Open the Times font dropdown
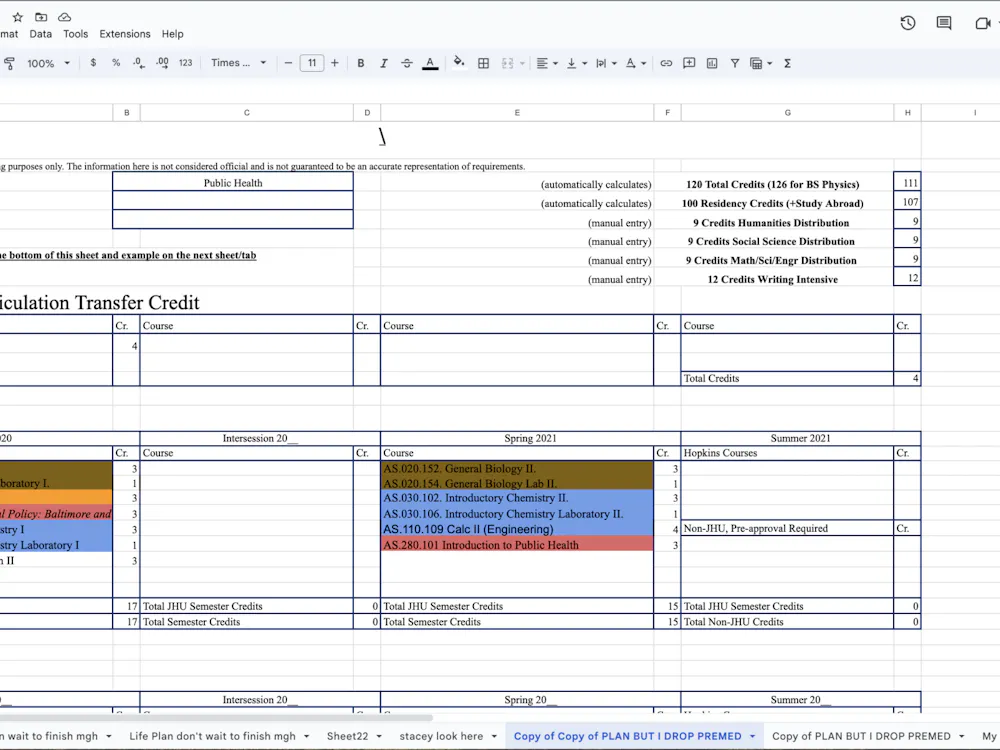The image size is (1000, 750). [239, 63]
